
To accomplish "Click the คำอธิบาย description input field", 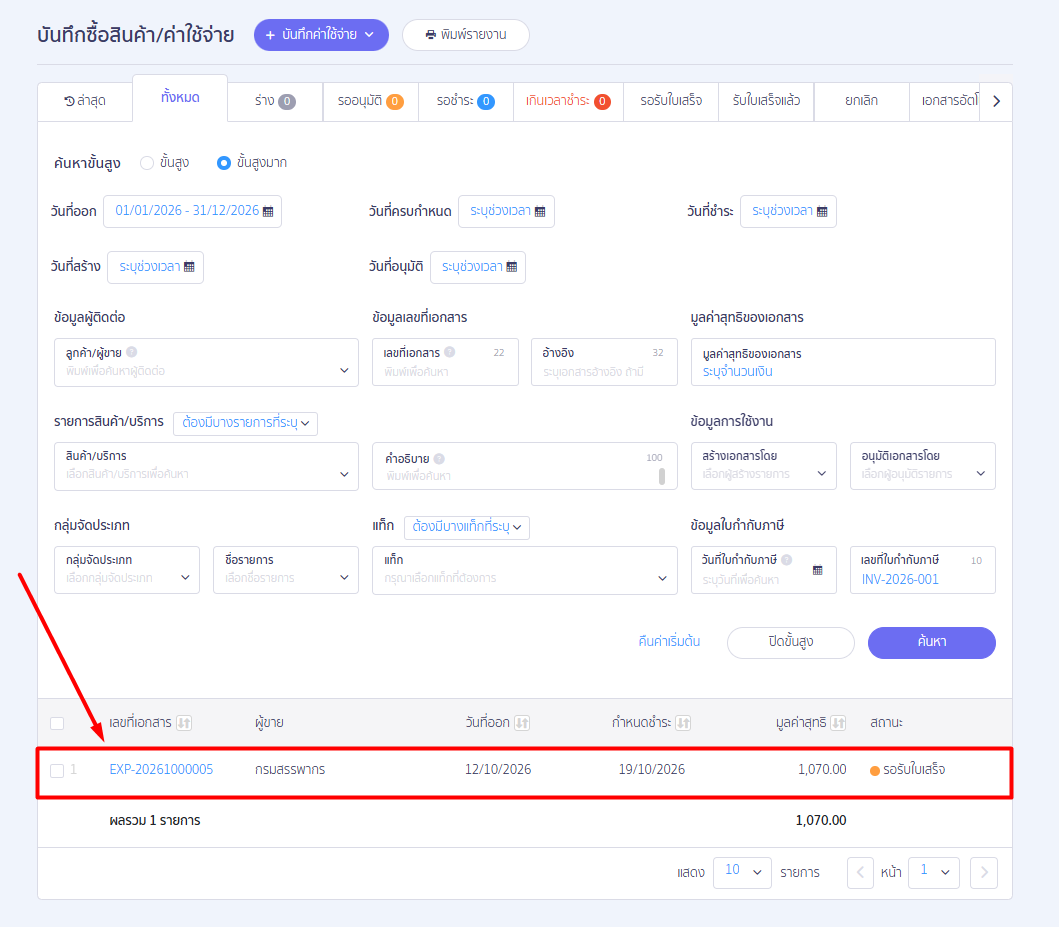I will pyautogui.click(x=525, y=467).
